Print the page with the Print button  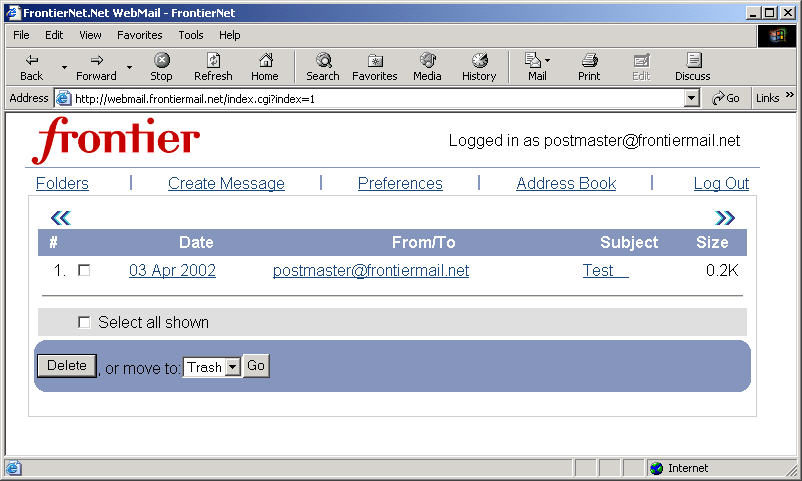point(589,67)
